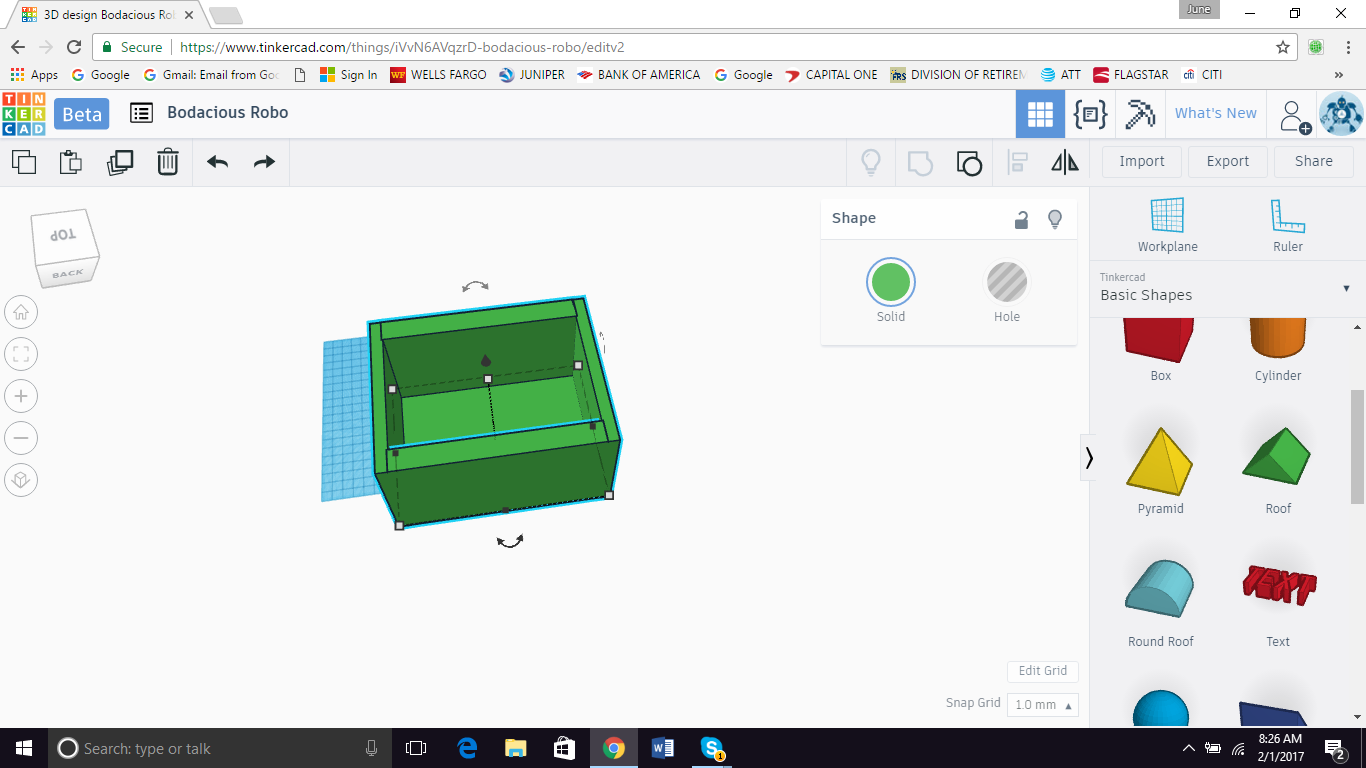Select the Round Roof shape
This screenshot has height=768, width=1366.
1160,603
